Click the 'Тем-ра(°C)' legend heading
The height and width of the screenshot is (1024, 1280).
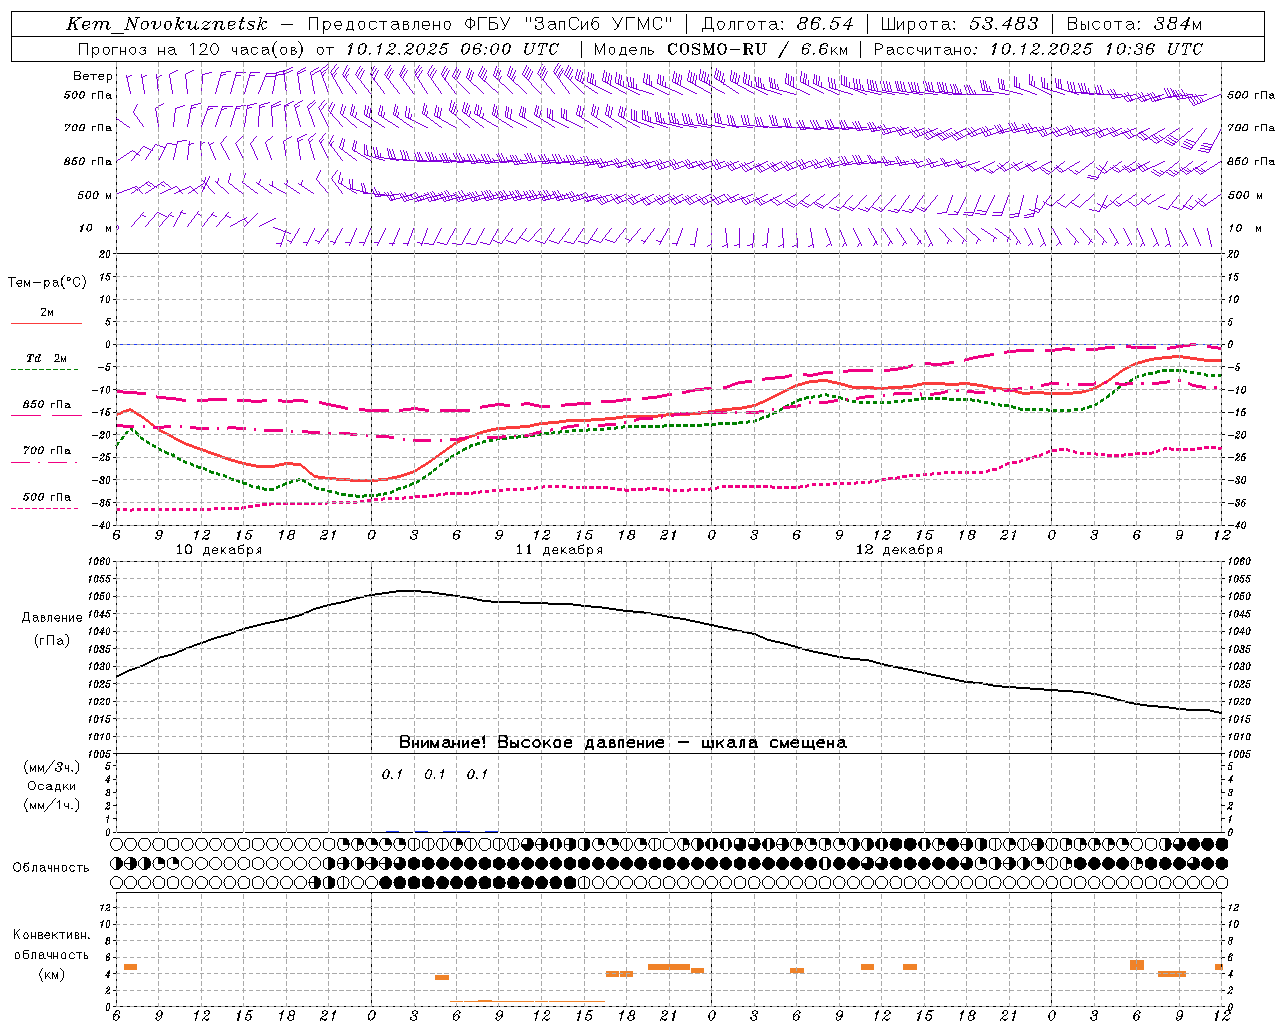tap(47, 283)
